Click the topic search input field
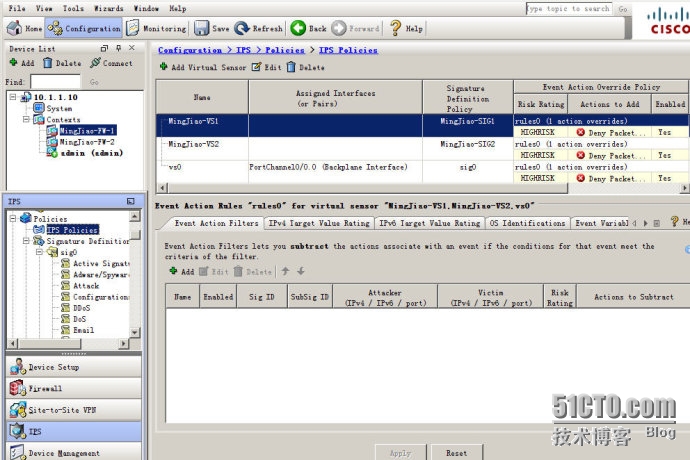Screen dimensions: 690x460 (569, 9)
